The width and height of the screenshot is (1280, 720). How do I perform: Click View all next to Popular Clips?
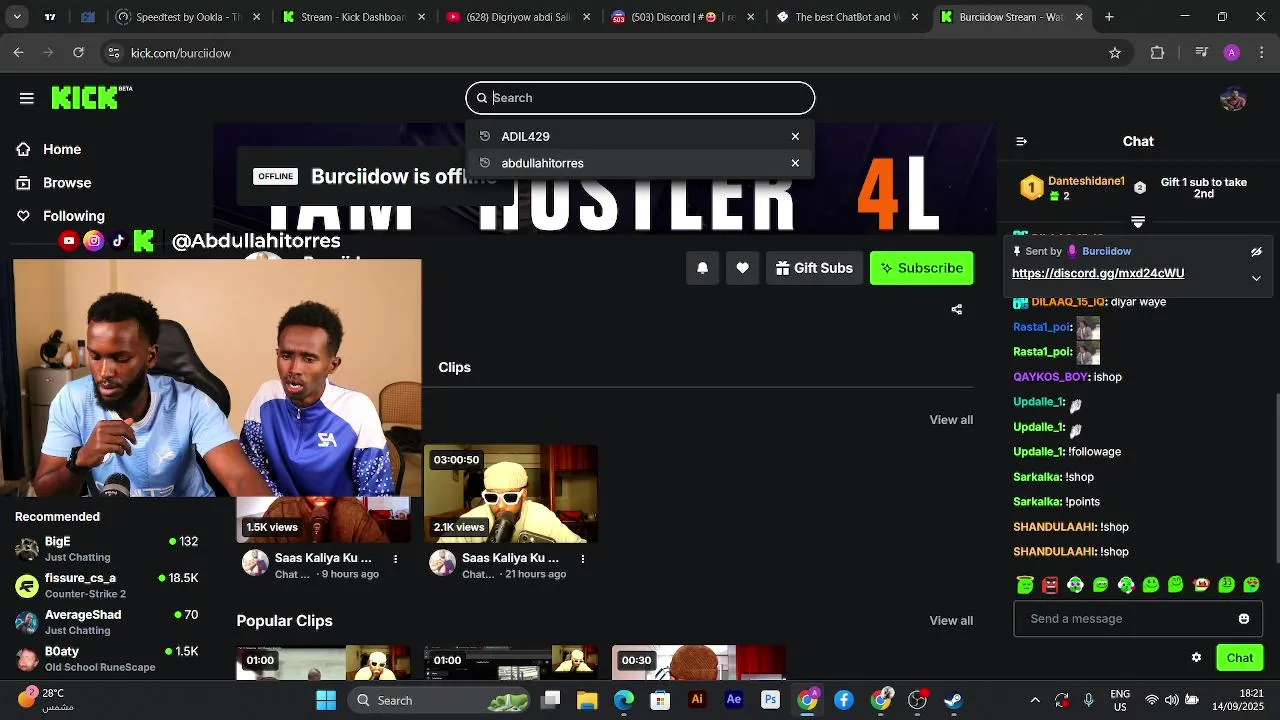coord(951,621)
